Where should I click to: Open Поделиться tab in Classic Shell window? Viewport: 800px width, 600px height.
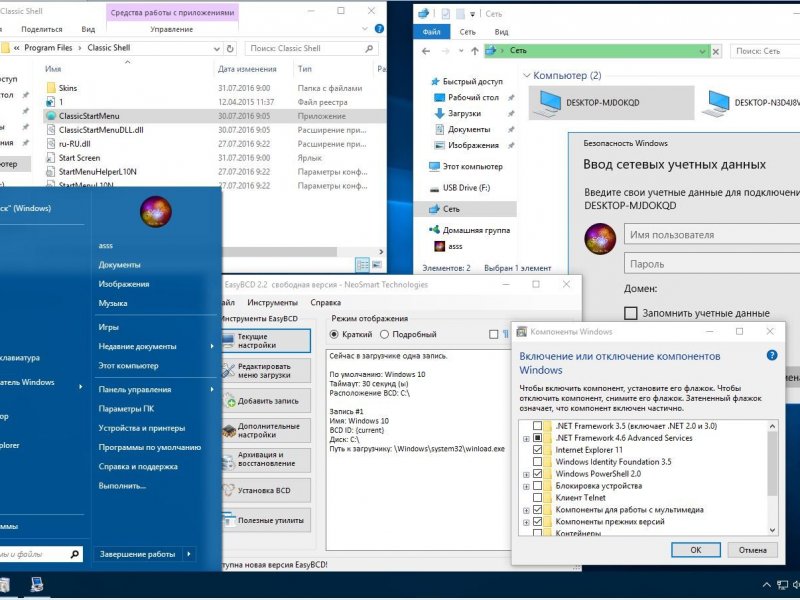click(42, 29)
